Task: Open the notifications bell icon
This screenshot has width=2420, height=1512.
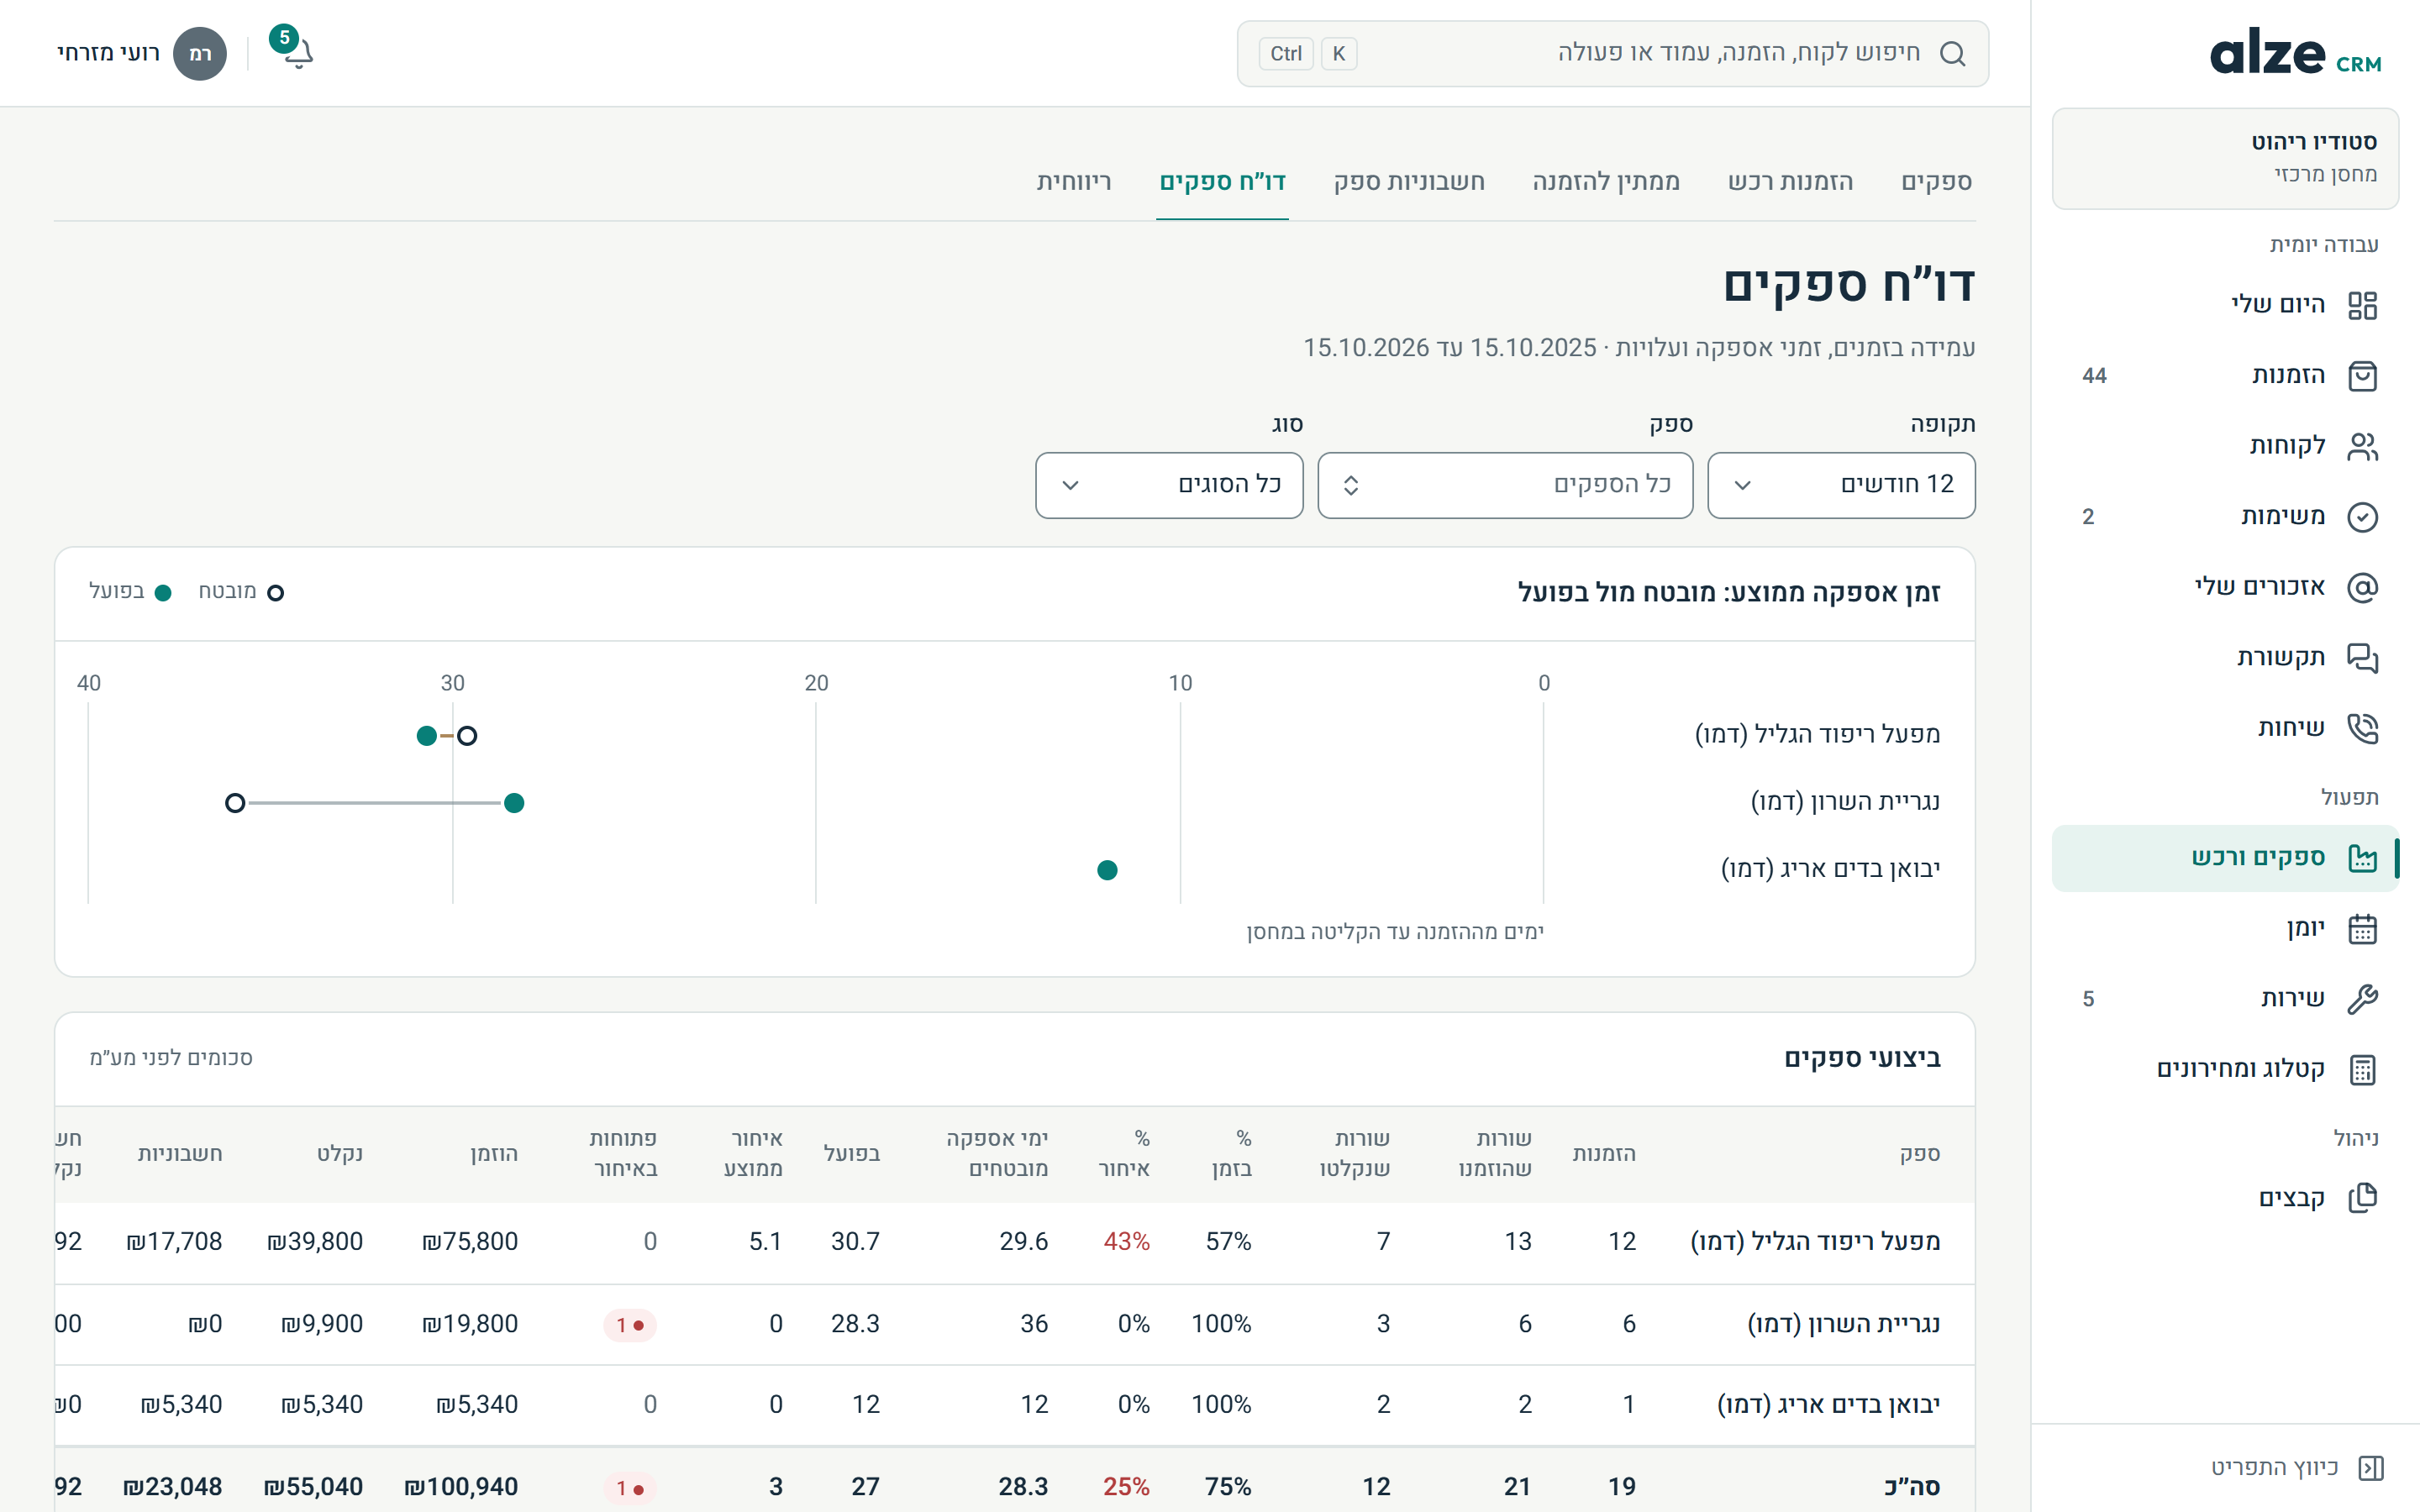Action: click(298, 53)
